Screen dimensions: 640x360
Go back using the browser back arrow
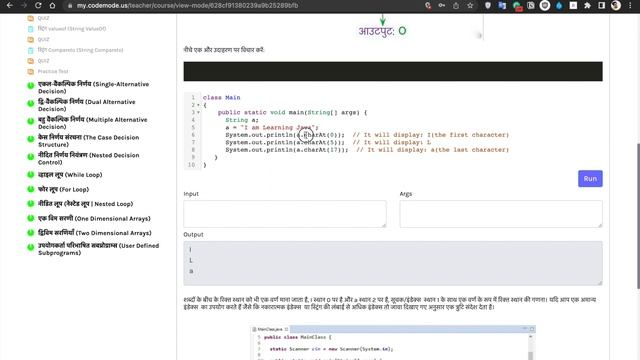point(10,6)
